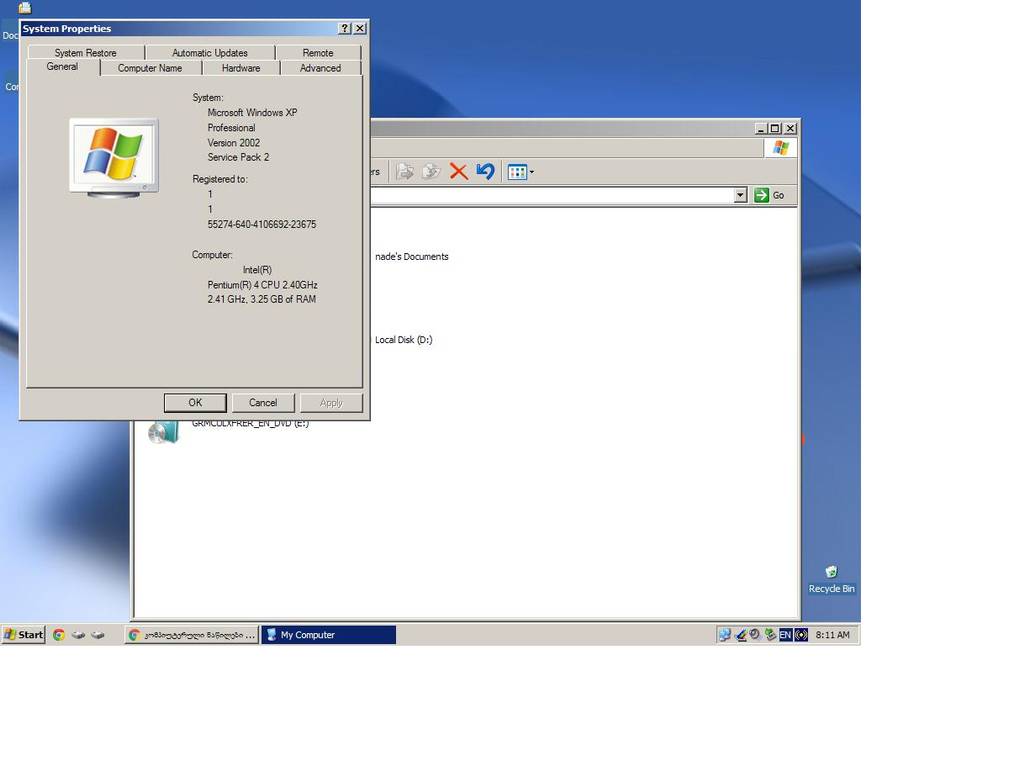Screen dimensions: 1024x779
Task: Click the My Computer taskbar button
Action: click(328, 635)
